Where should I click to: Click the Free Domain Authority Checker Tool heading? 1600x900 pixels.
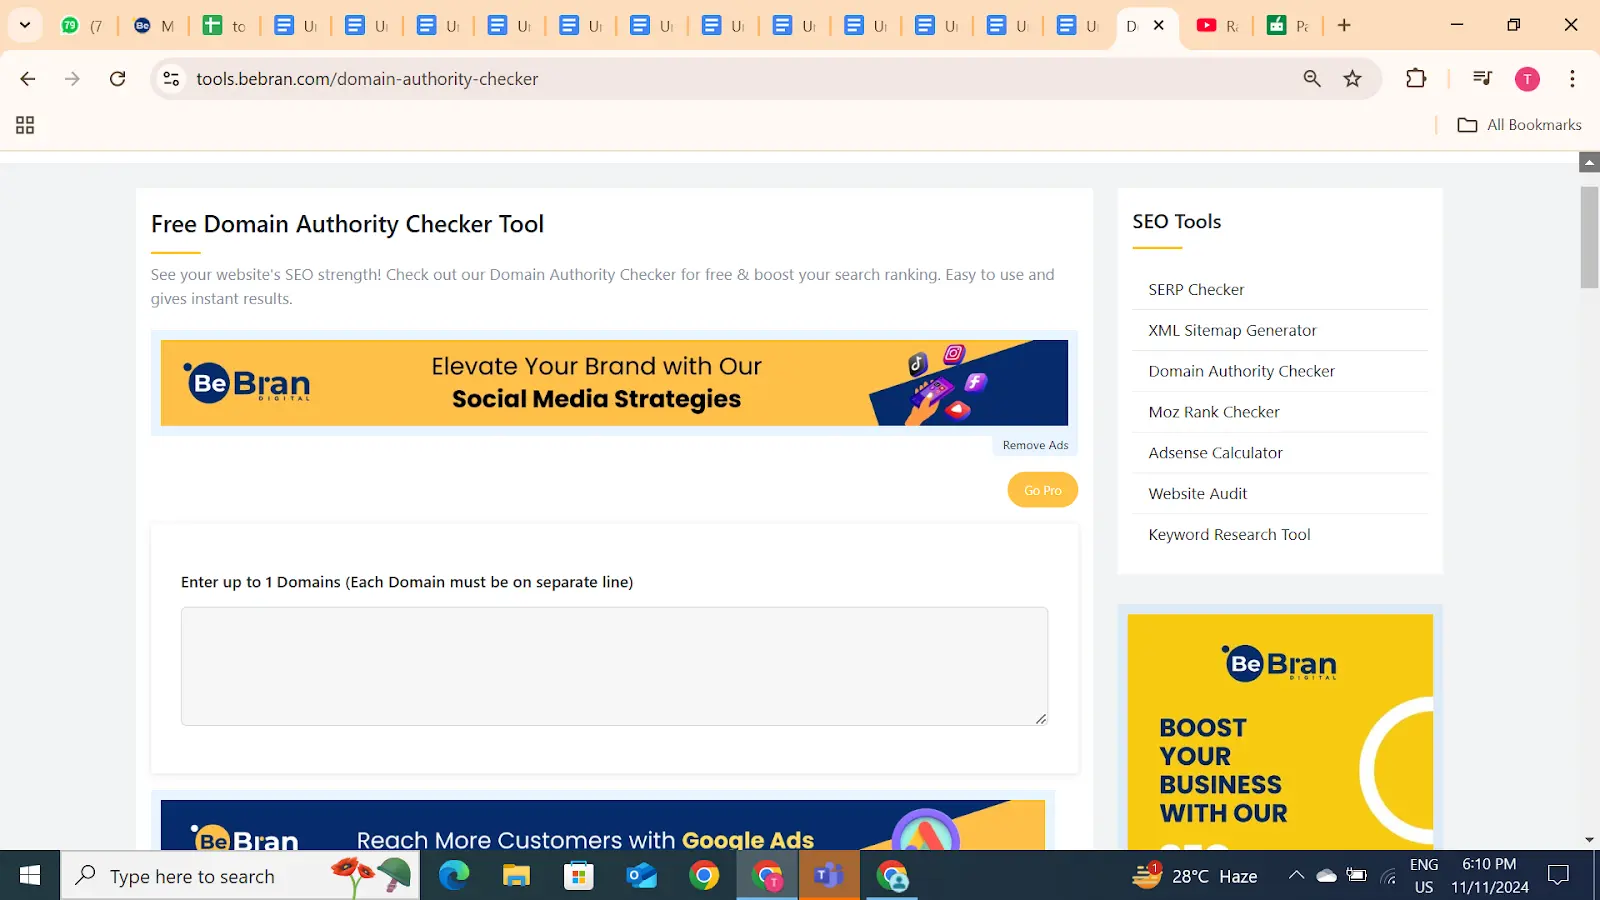347,224
